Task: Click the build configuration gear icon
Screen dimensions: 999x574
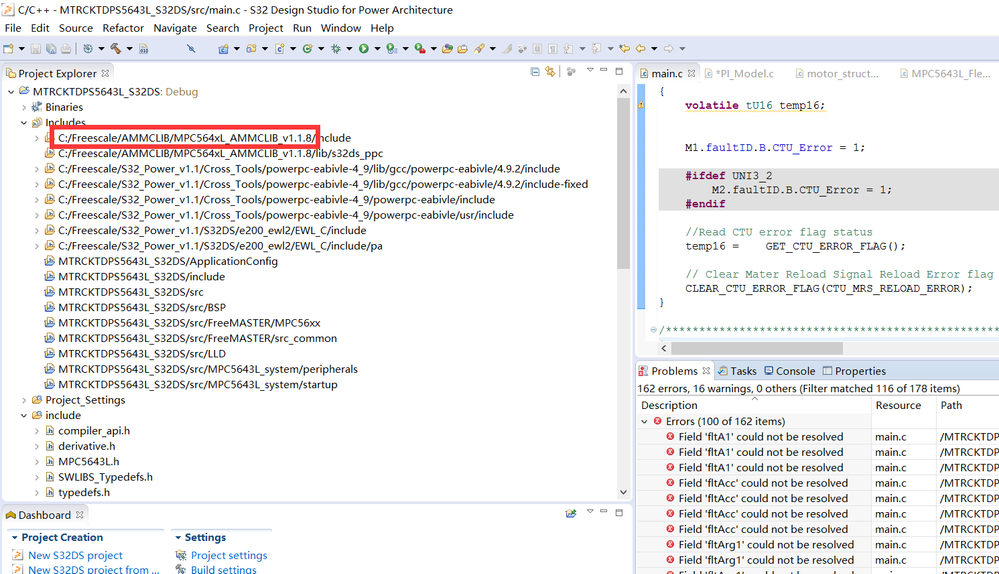Action: point(88,48)
